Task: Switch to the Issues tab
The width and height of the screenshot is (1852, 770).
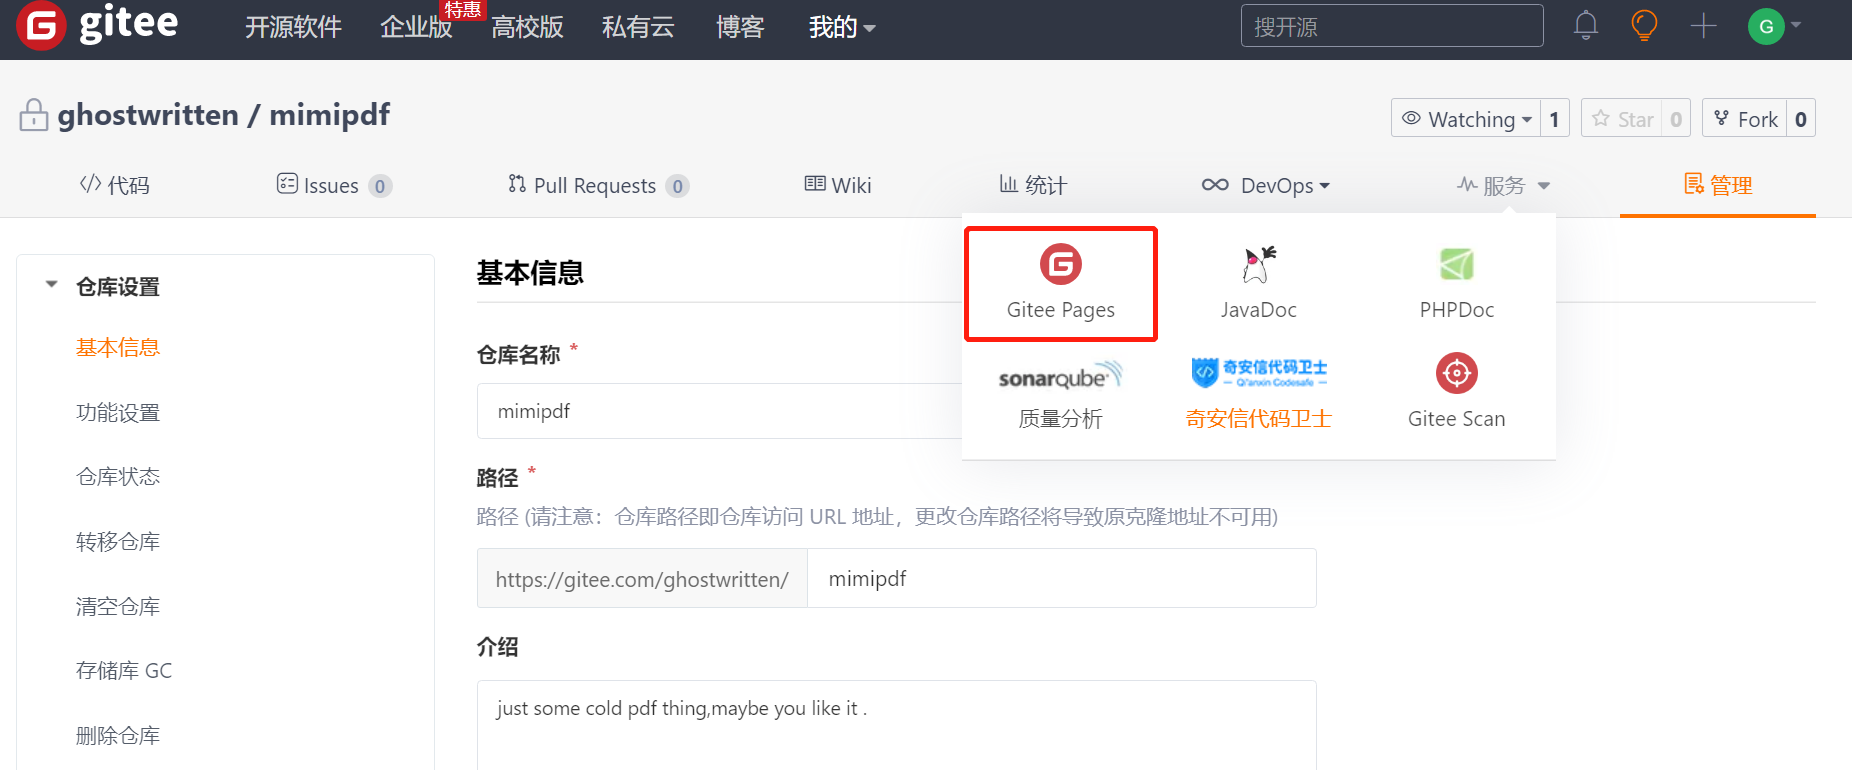Action: [x=333, y=185]
